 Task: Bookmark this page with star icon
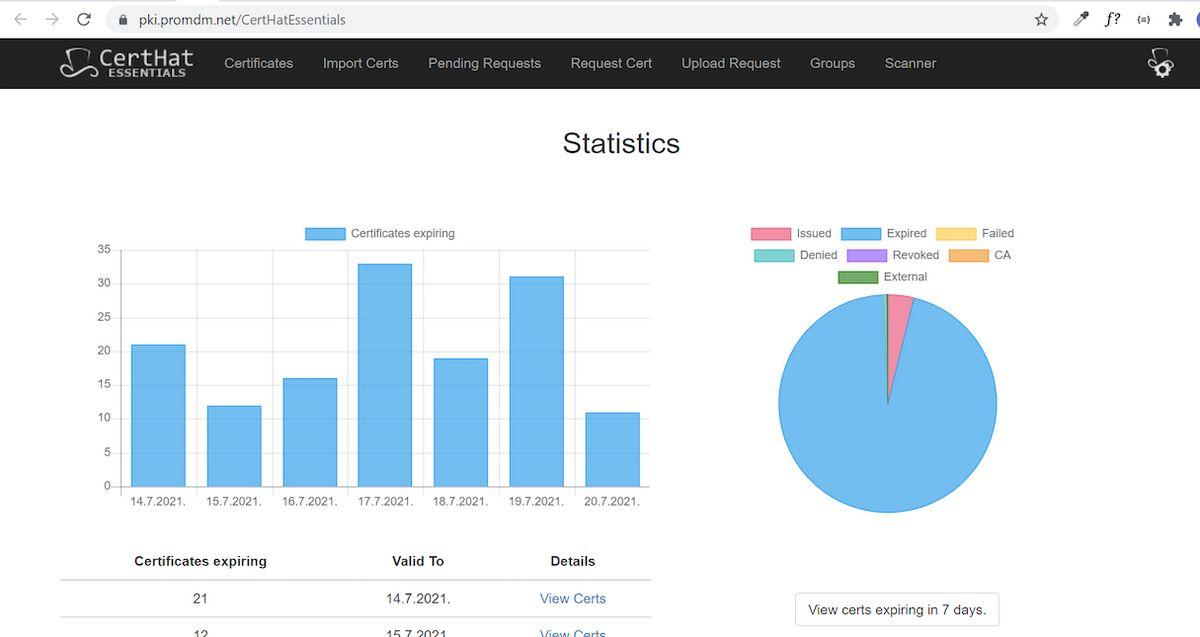(x=1041, y=19)
